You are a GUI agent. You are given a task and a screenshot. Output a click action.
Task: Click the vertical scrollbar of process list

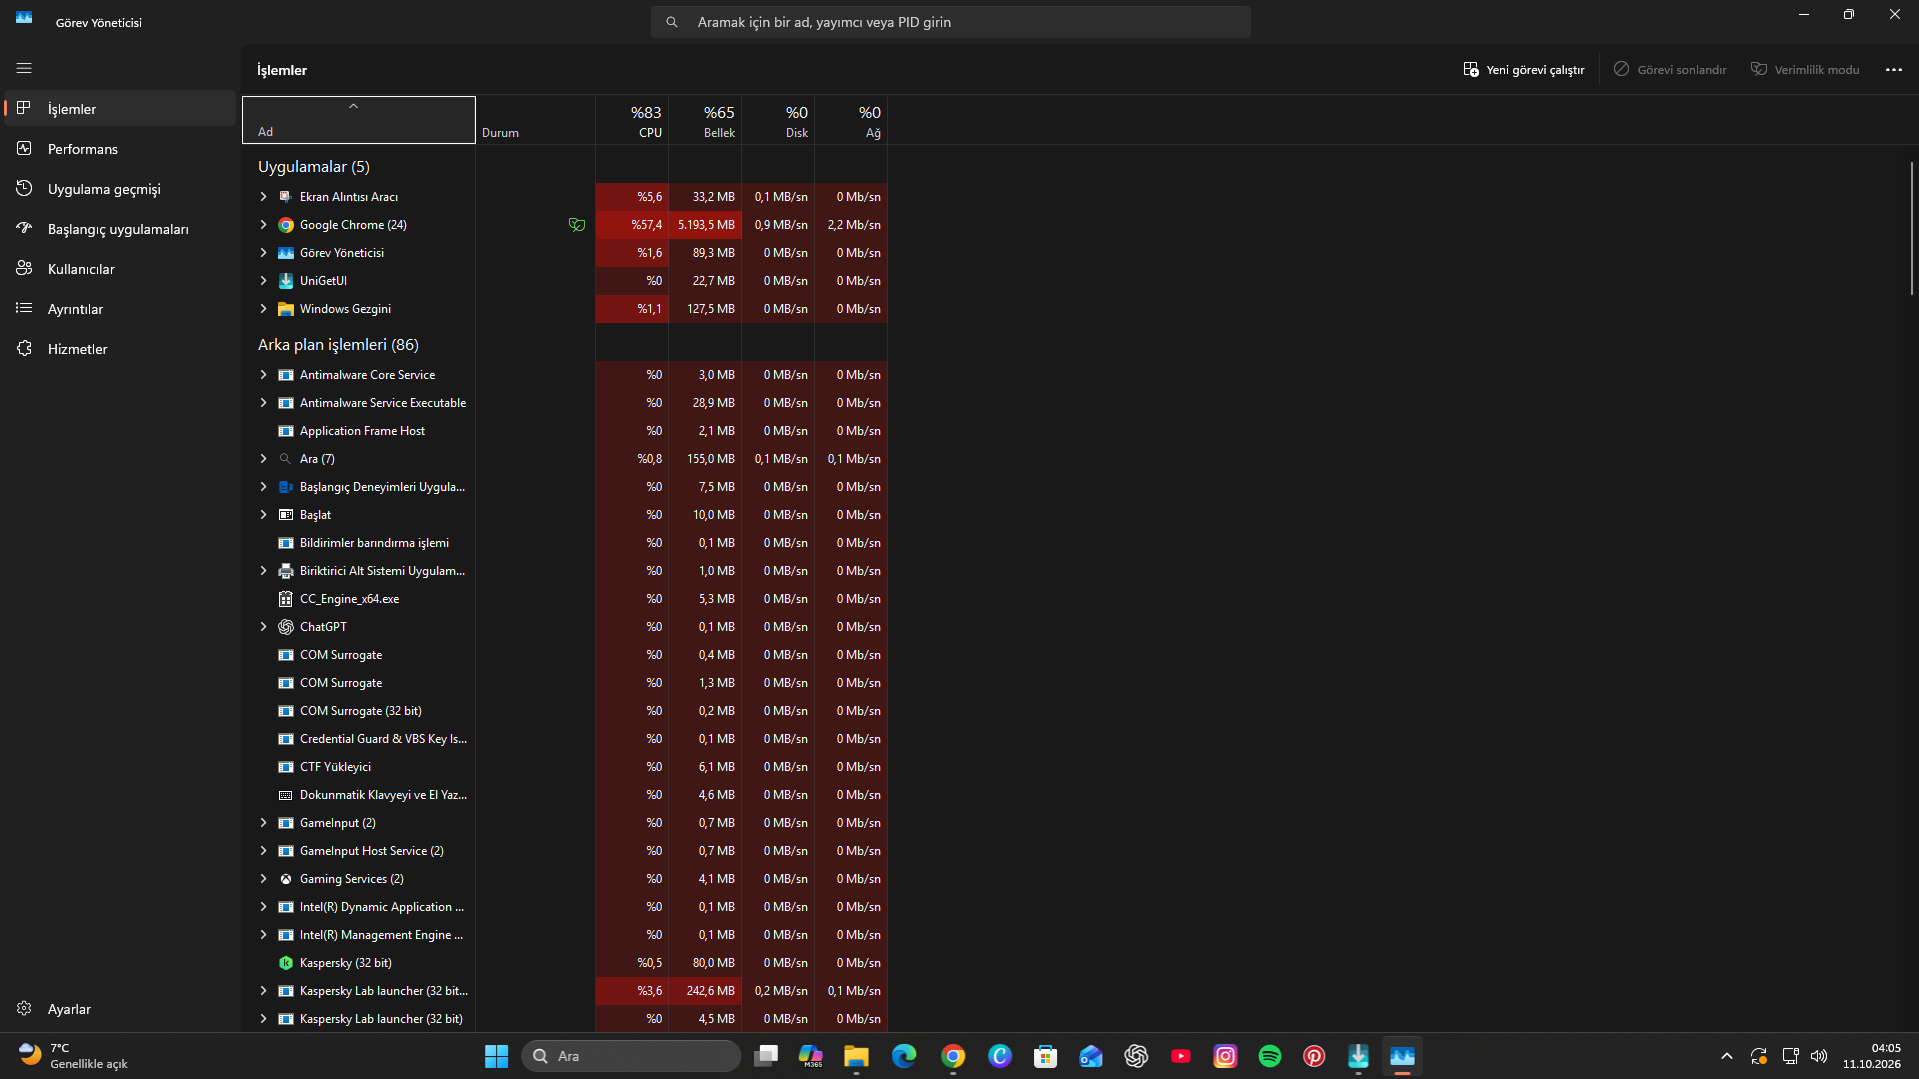click(x=1912, y=228)
